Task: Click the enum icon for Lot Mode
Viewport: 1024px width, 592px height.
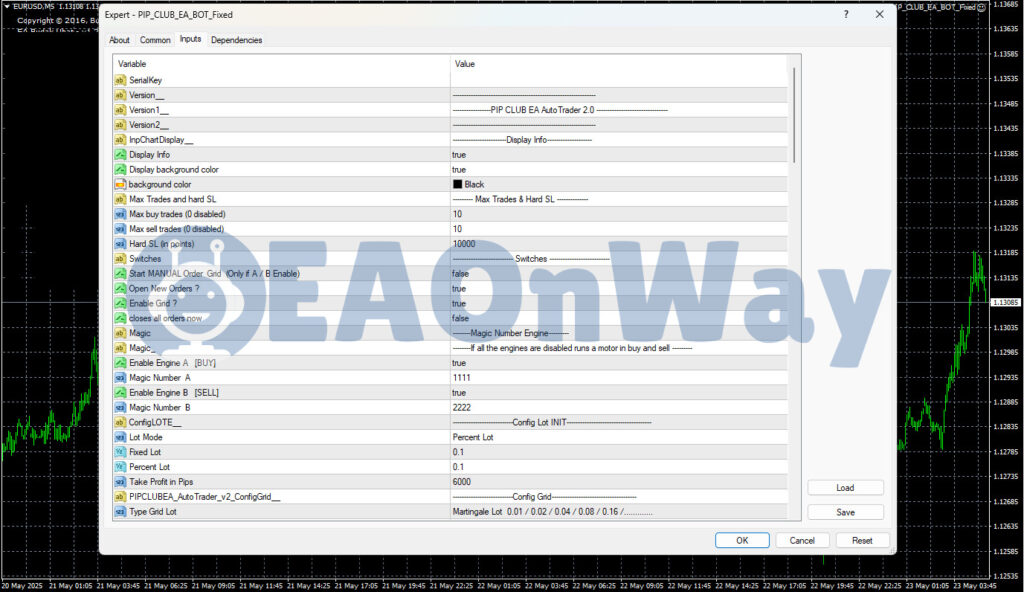Action: click(120, 437)
